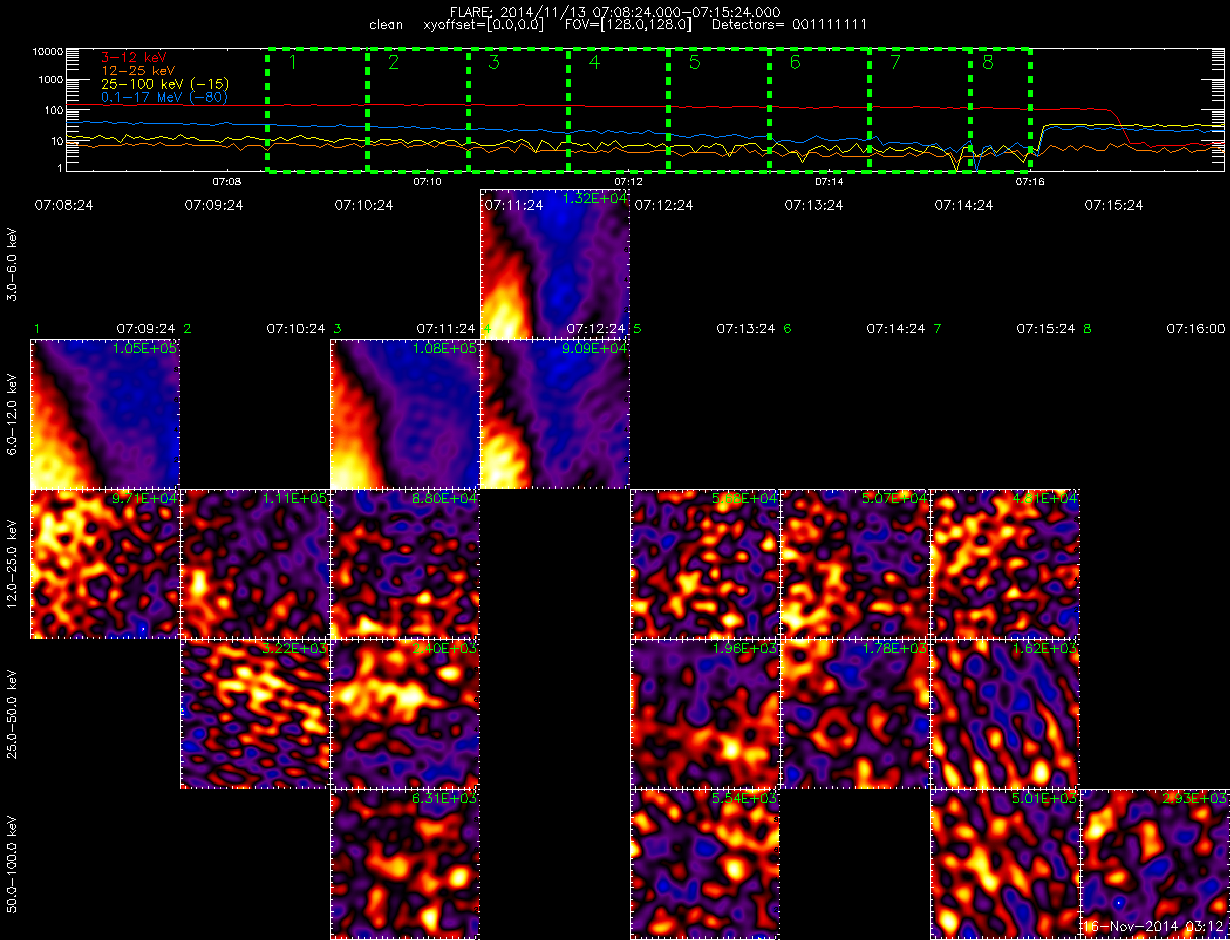
Task: Click the 07:16 tick on the time axis
Action: point(1030,182)
